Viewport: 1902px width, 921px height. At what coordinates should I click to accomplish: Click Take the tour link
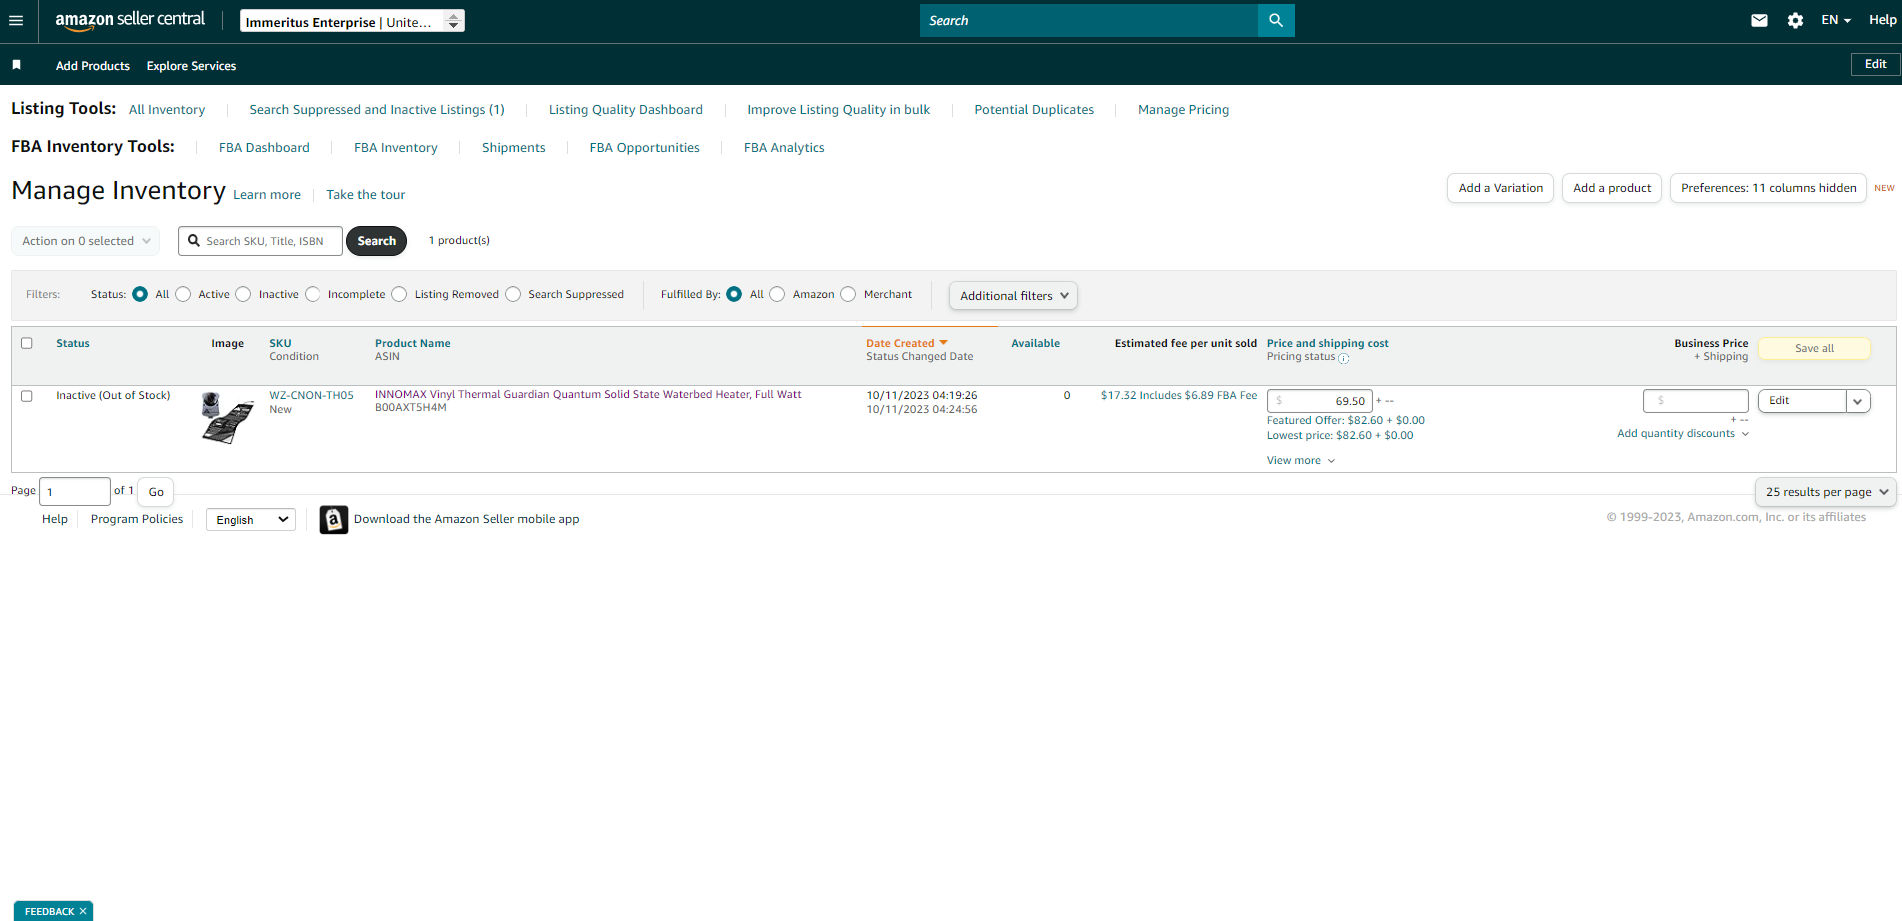click(366, 195)
